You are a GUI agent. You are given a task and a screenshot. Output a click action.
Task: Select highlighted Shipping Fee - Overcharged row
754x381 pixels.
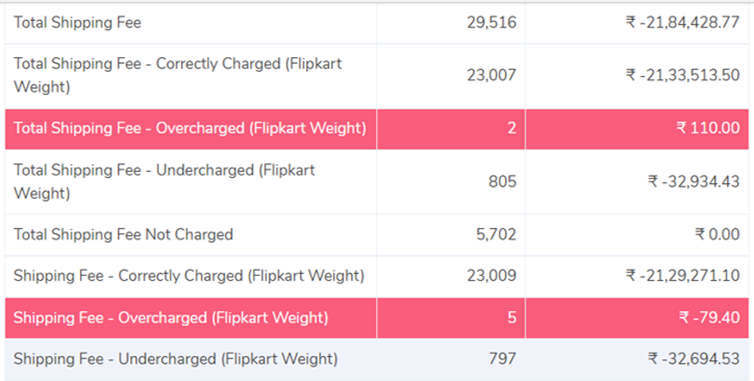point(377,318)
